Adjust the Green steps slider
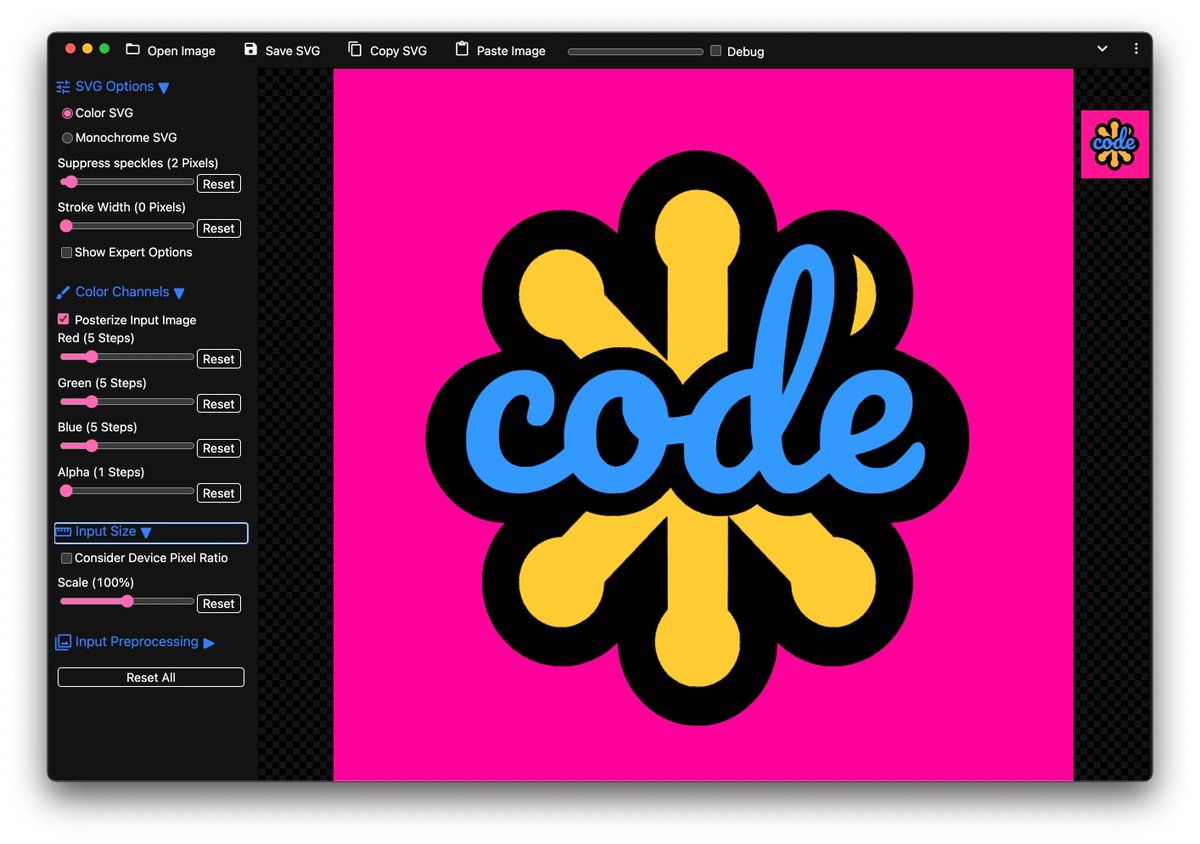This screenshot has width=1200, height=844. (x=127, y=401)
